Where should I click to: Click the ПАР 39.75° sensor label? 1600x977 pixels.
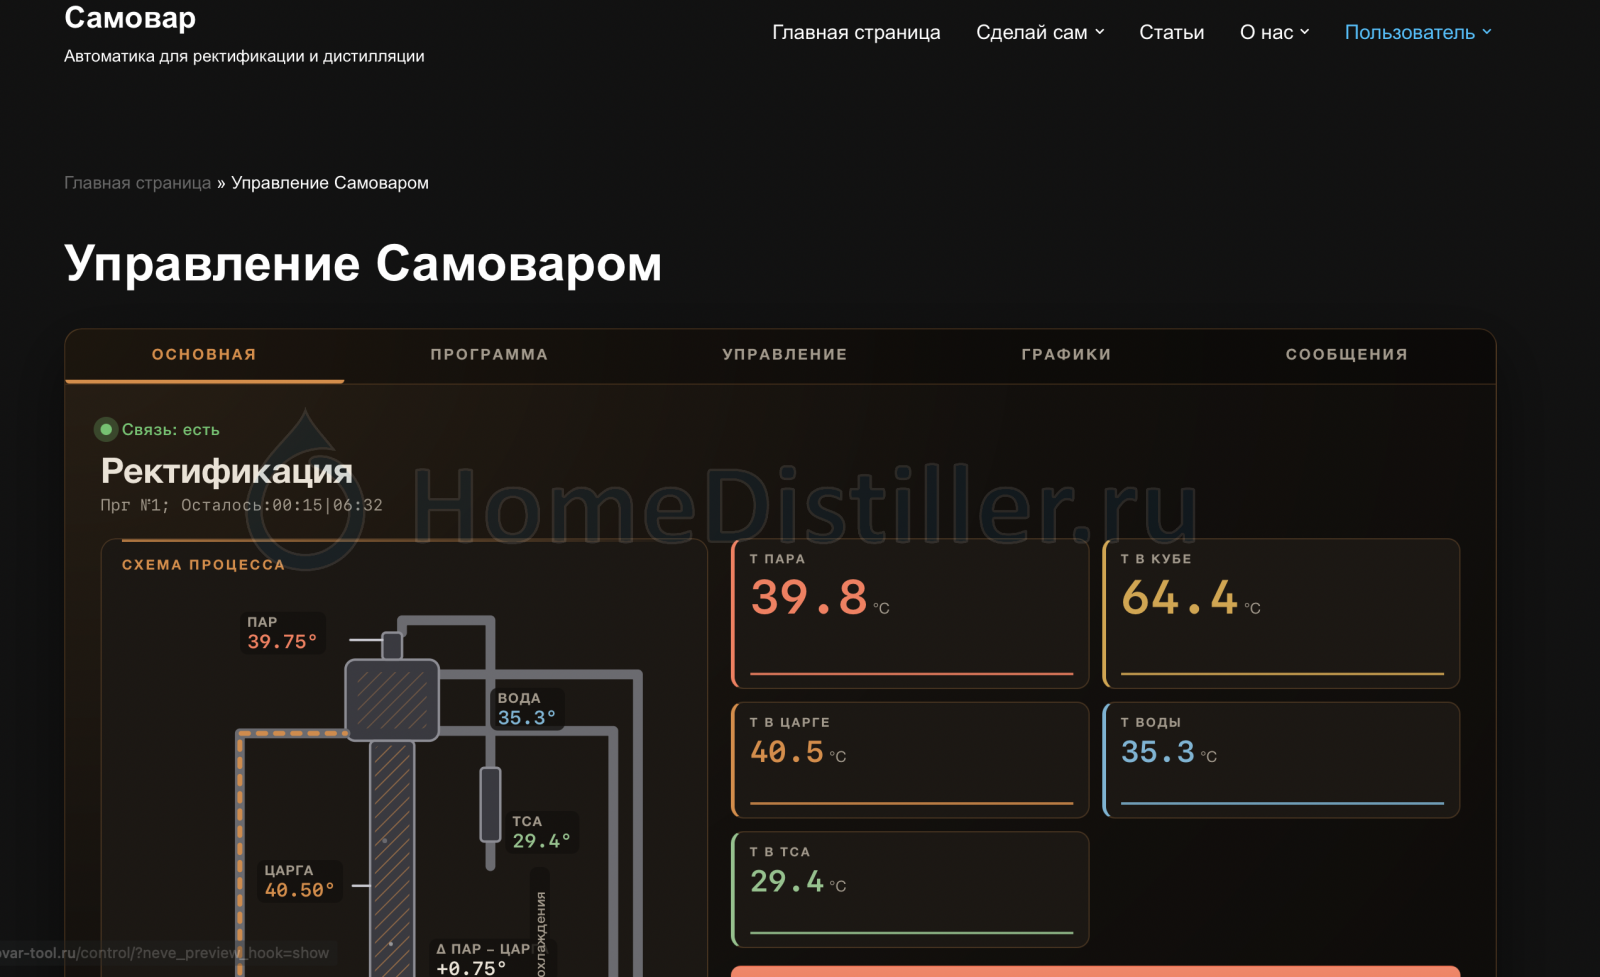(x=283, y=633)
